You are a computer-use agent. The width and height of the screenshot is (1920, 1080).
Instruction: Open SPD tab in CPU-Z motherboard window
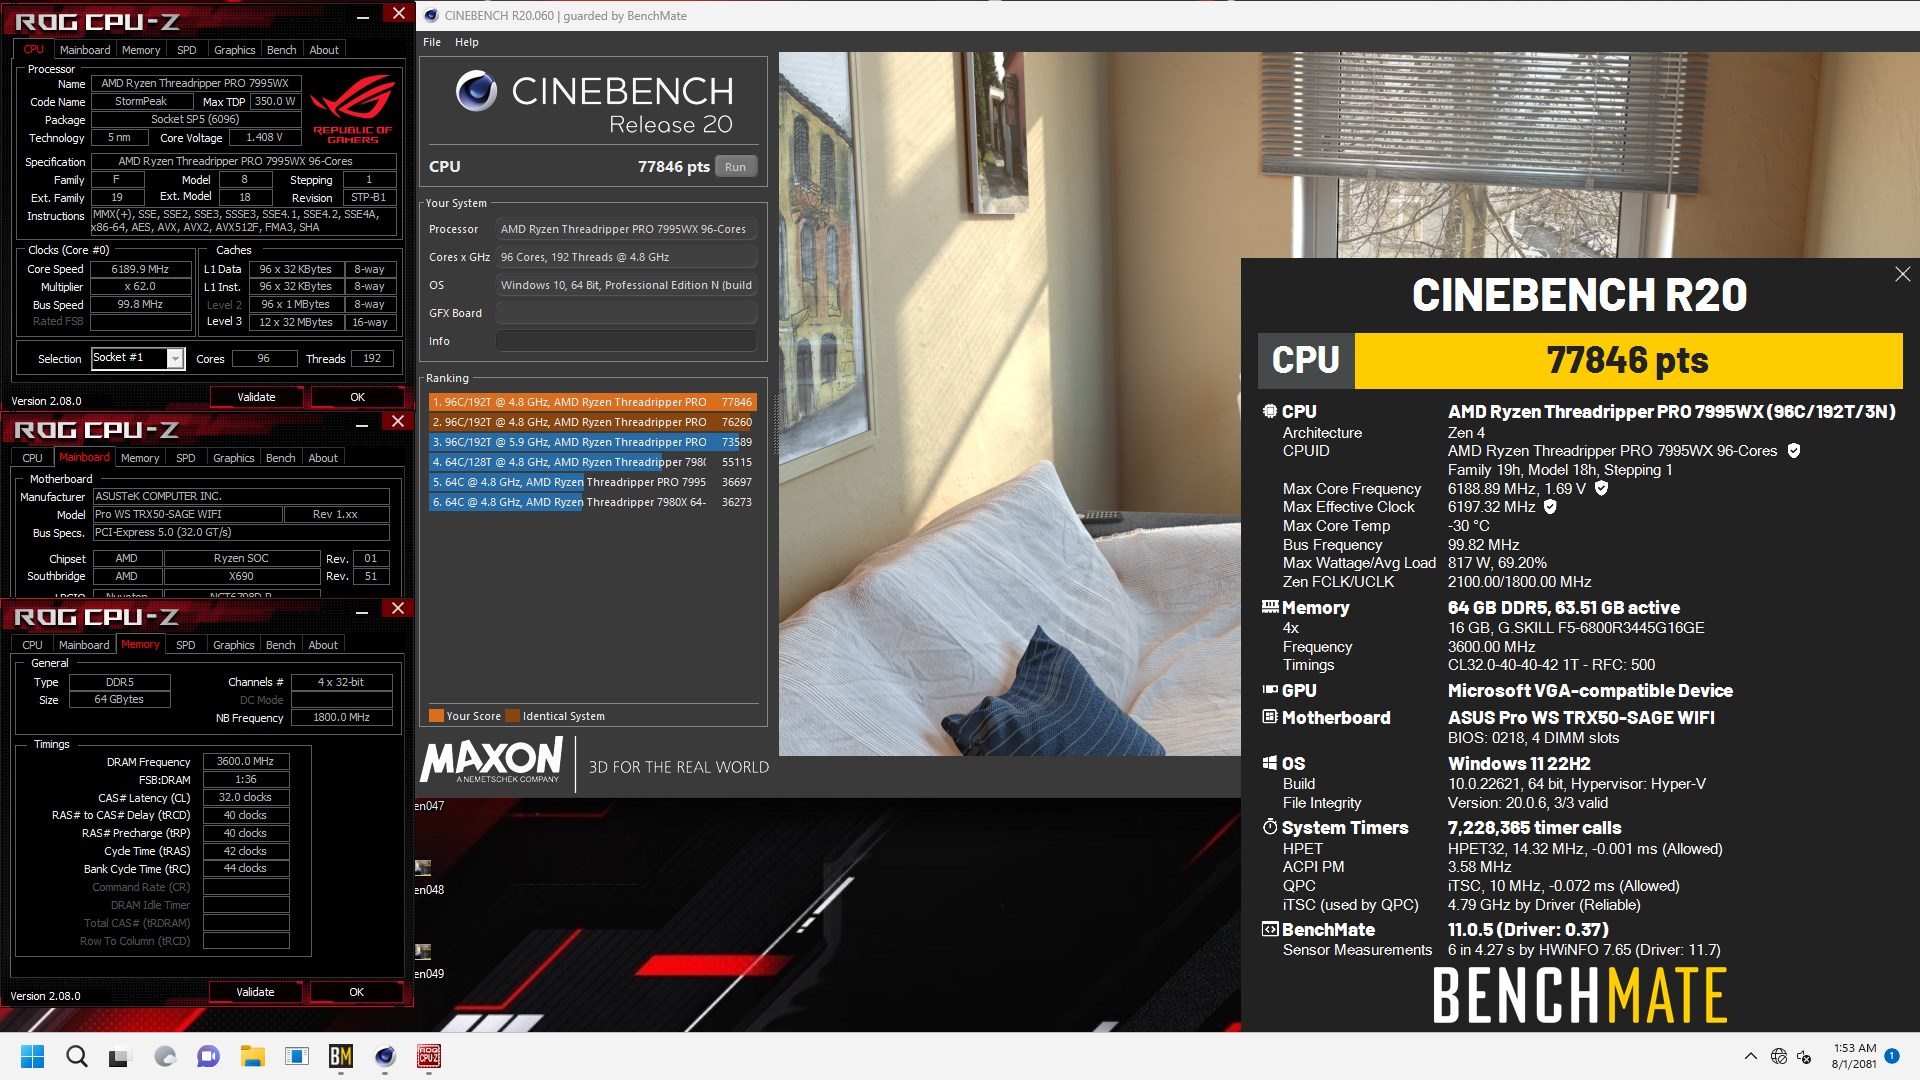click(x=186, y=458)
